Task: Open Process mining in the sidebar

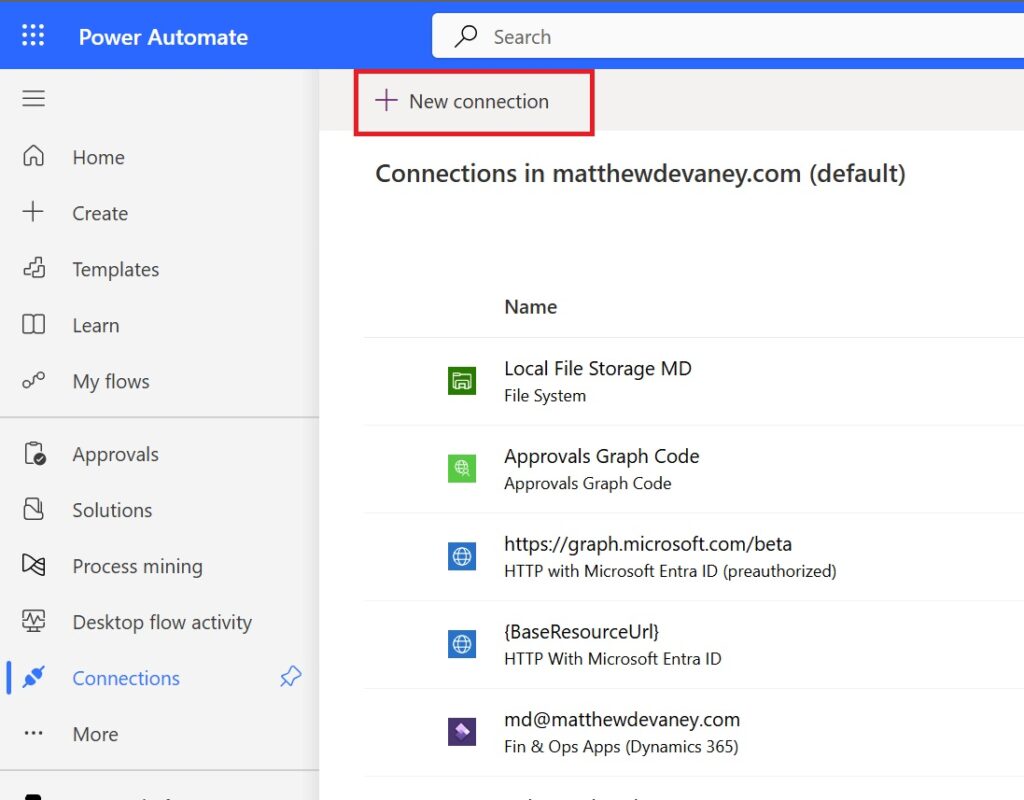Action: [x=138, y=566]
